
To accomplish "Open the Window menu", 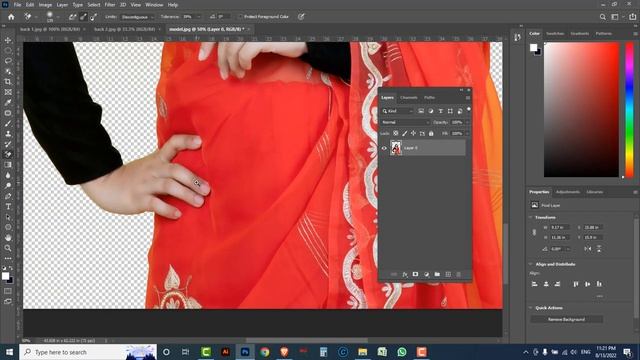I will 154,5.
